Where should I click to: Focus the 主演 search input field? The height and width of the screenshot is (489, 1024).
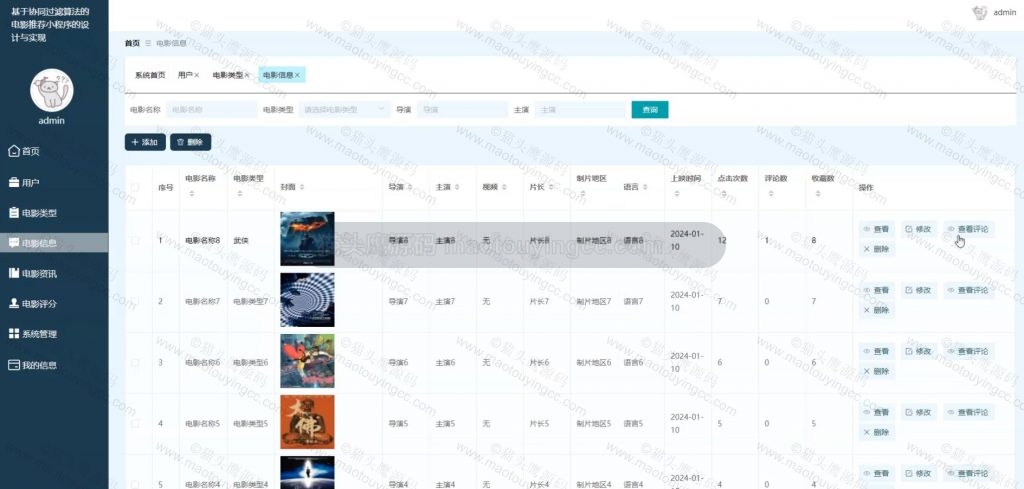pyautogui.click(x=580, y=110)
